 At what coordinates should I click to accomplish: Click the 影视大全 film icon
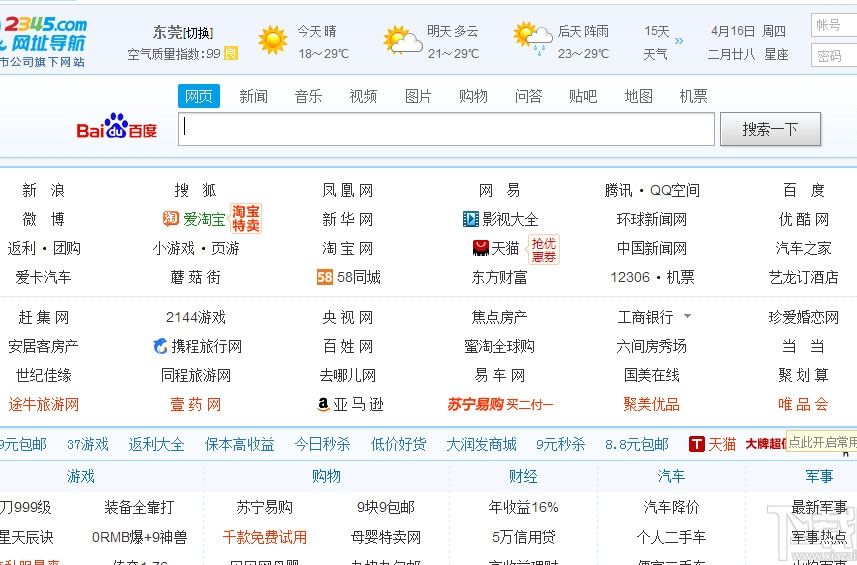click(x=470, y=219)
